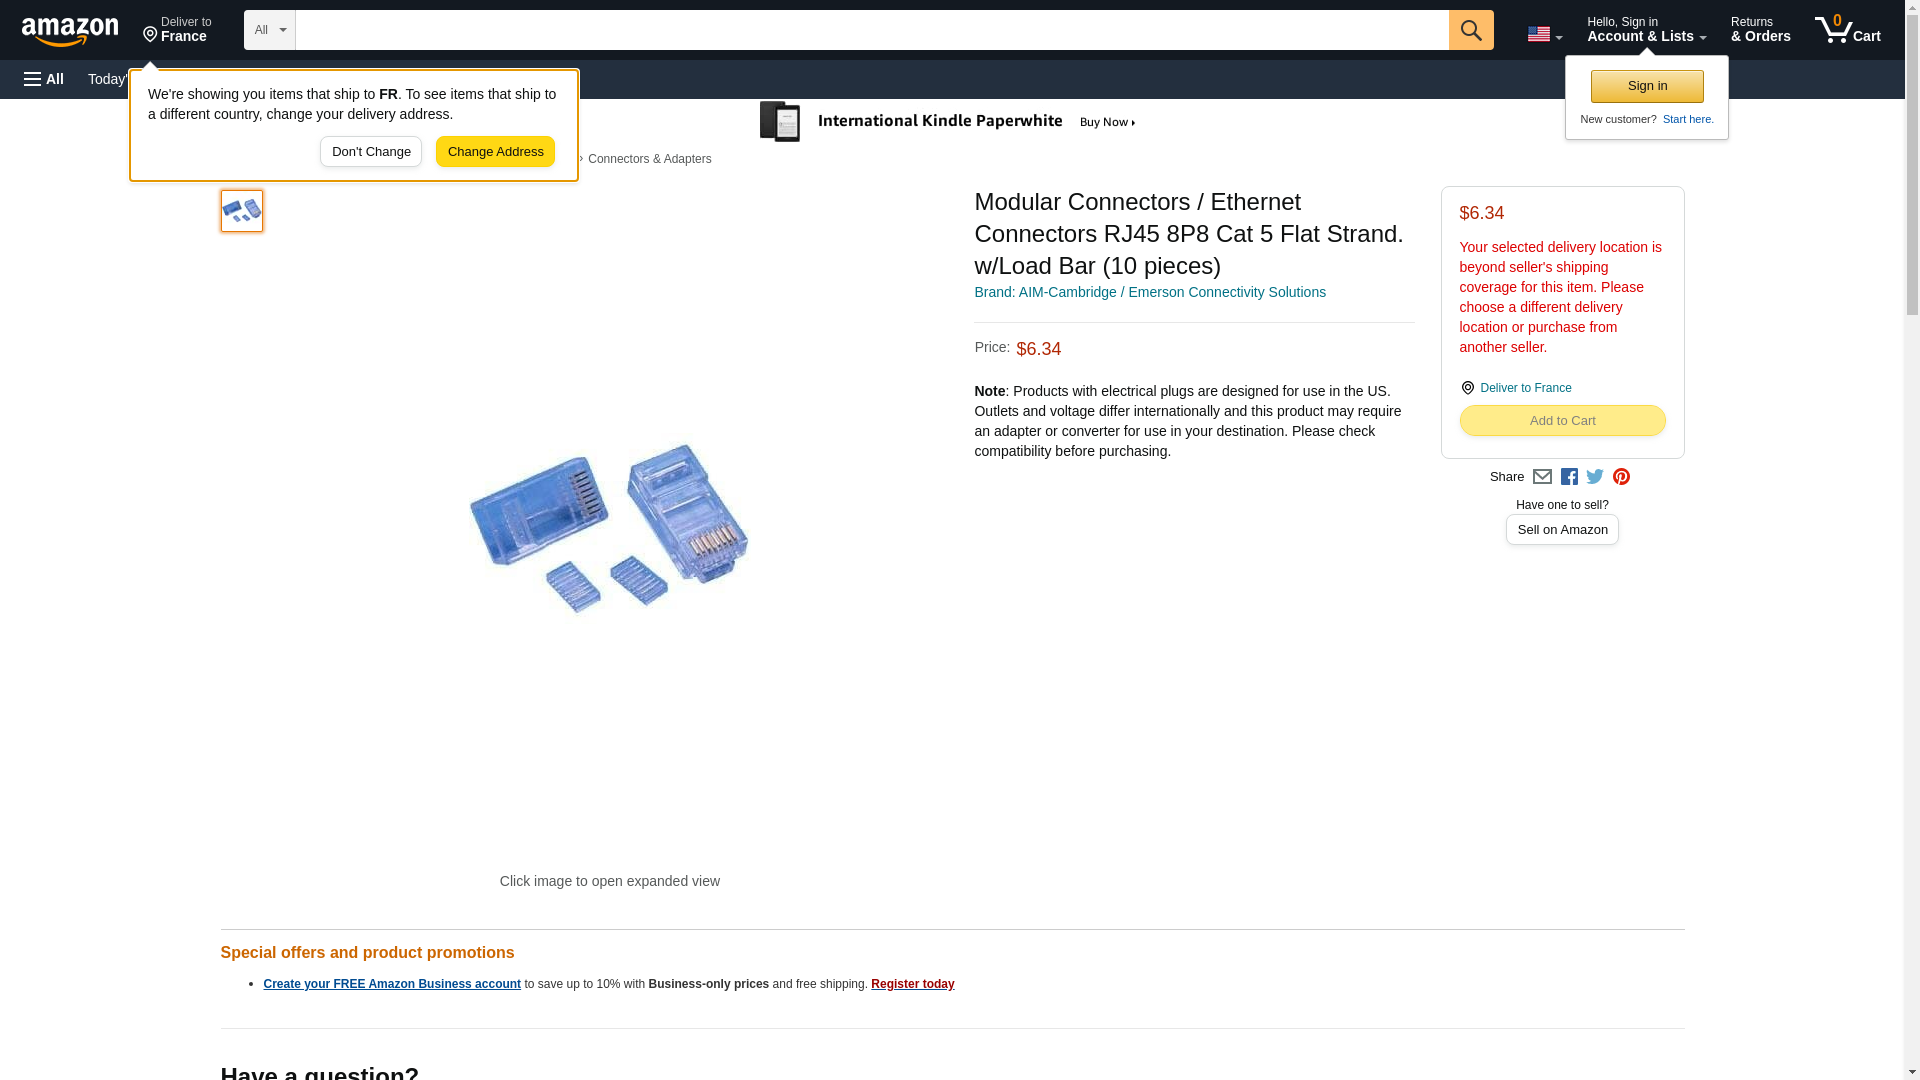1920x1080 pixels.
Task: Select the product image thumbnail
Action: coord(242,211)
